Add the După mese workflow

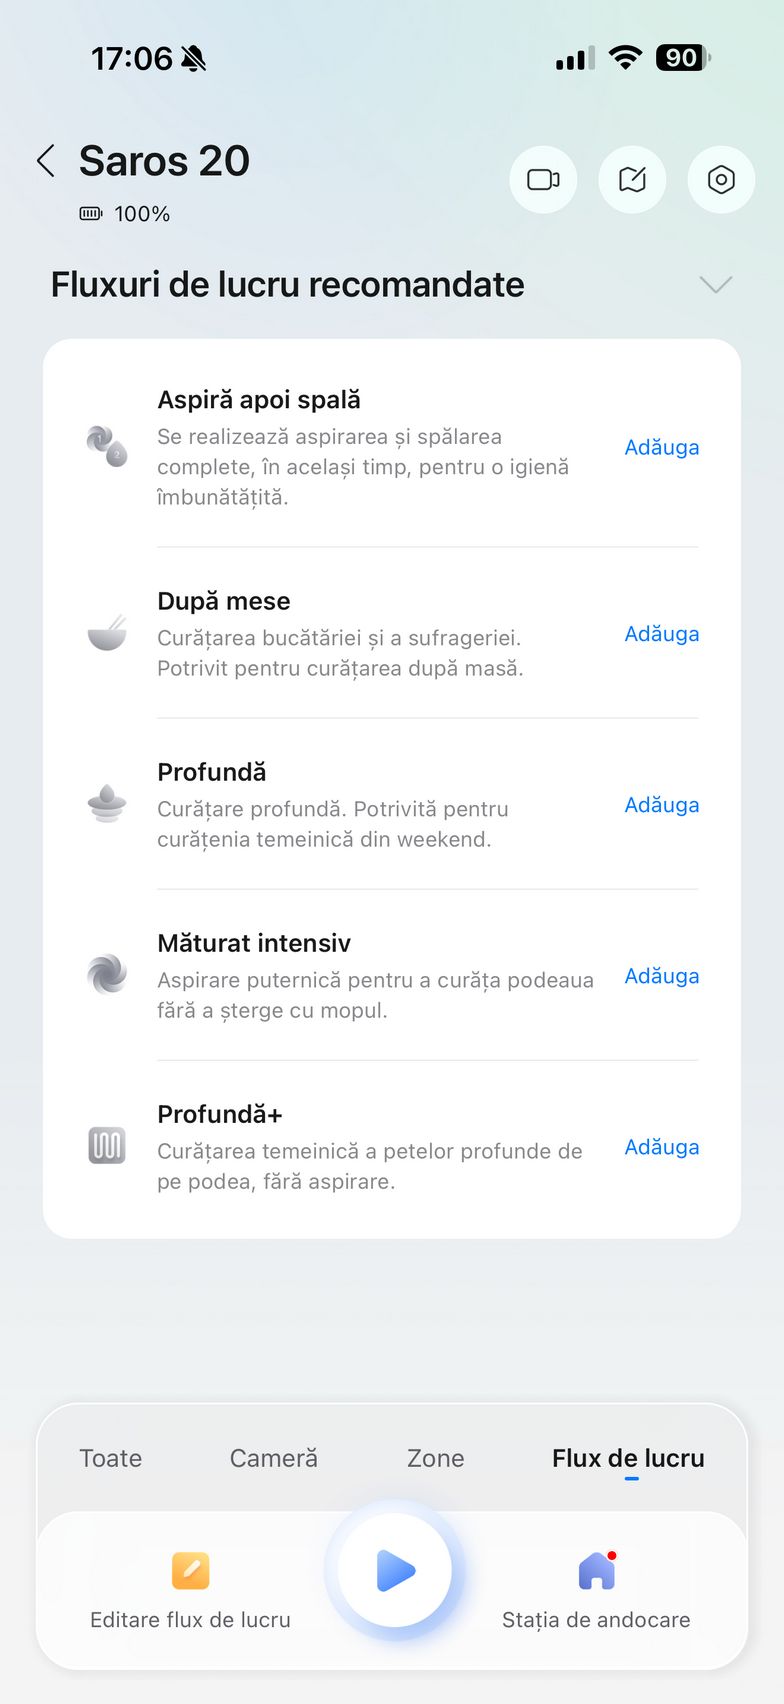661,634
